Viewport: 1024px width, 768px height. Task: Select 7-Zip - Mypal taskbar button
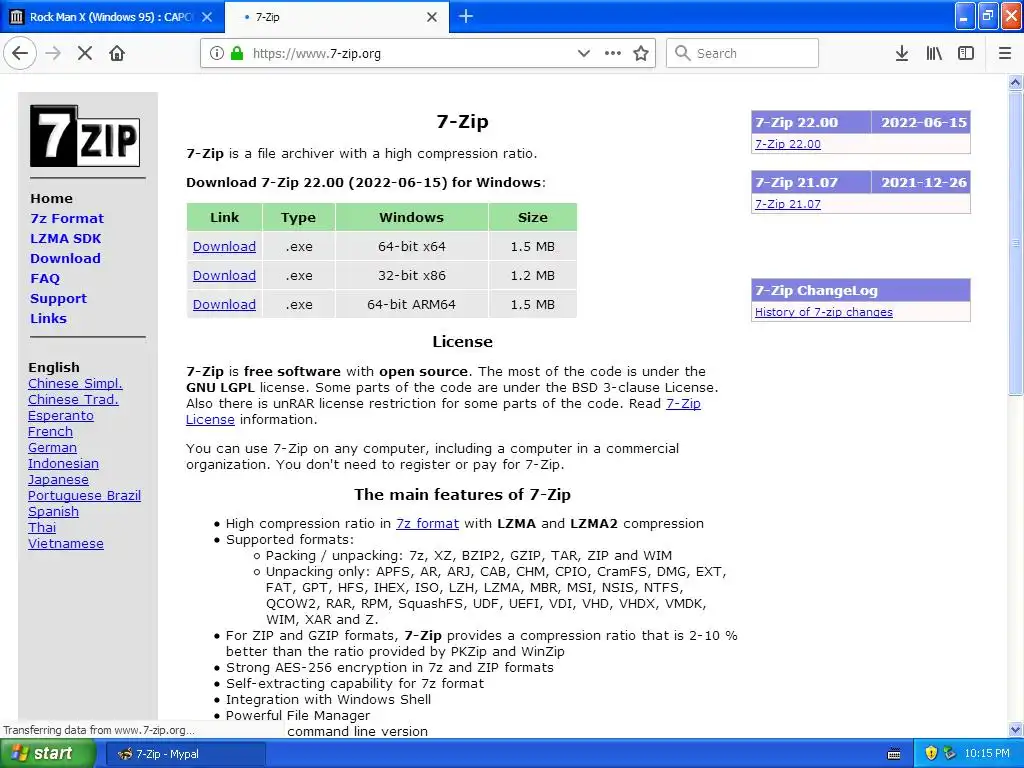185,754
